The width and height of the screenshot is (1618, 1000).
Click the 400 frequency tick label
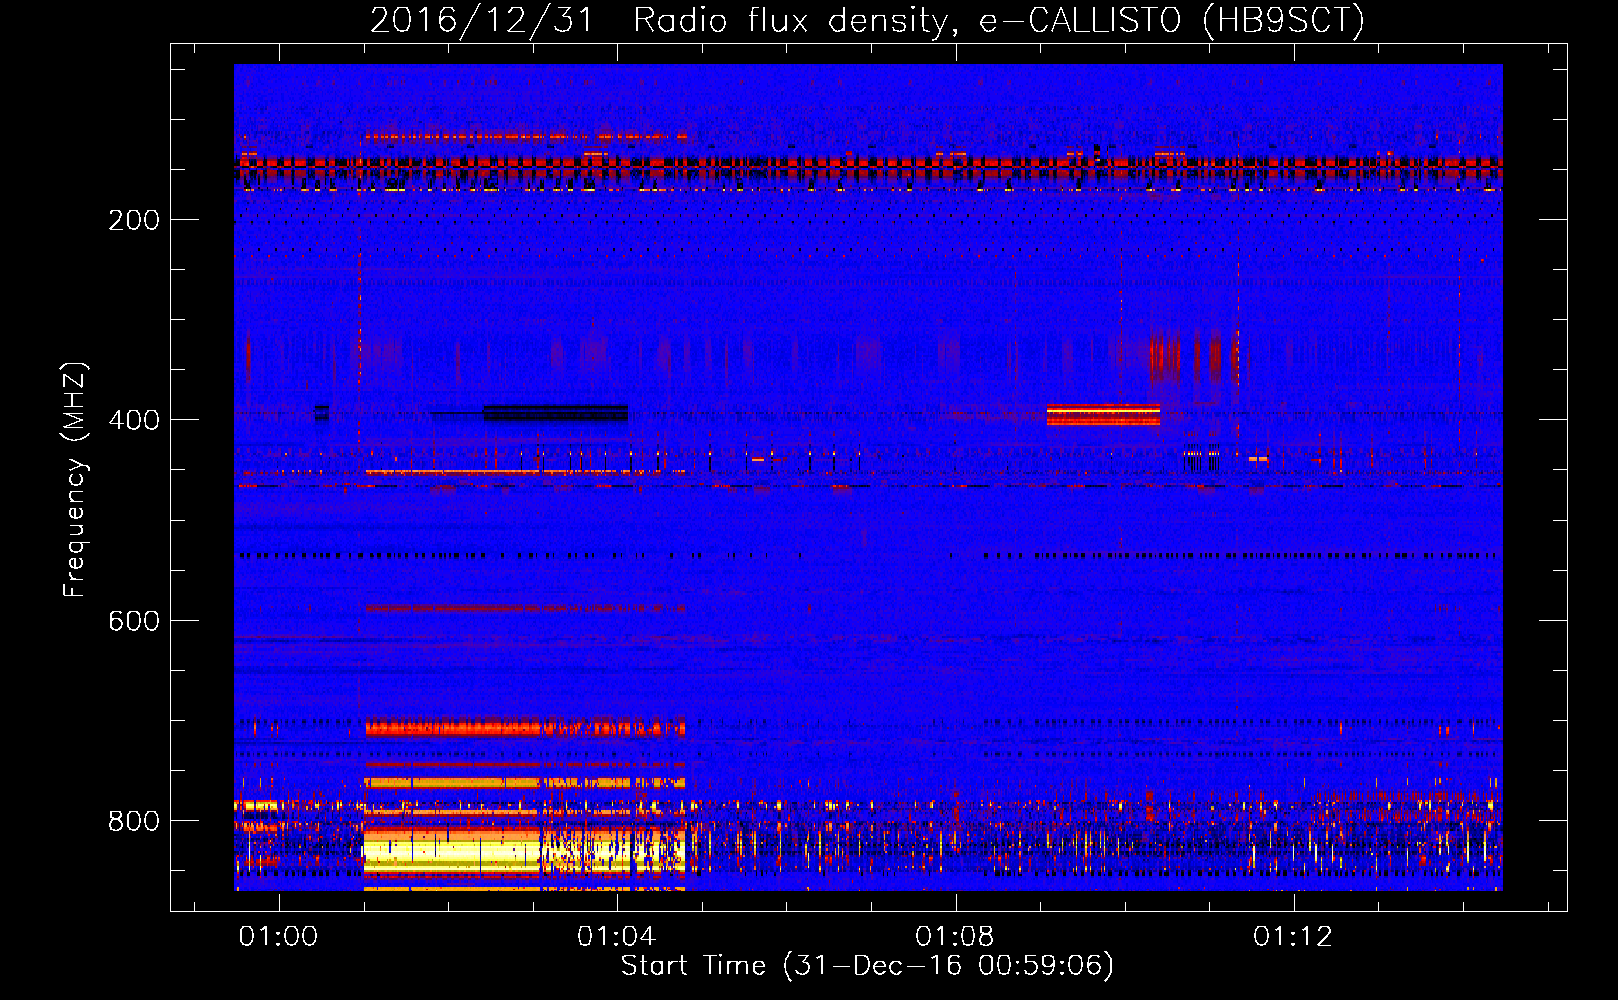(134, 420)
